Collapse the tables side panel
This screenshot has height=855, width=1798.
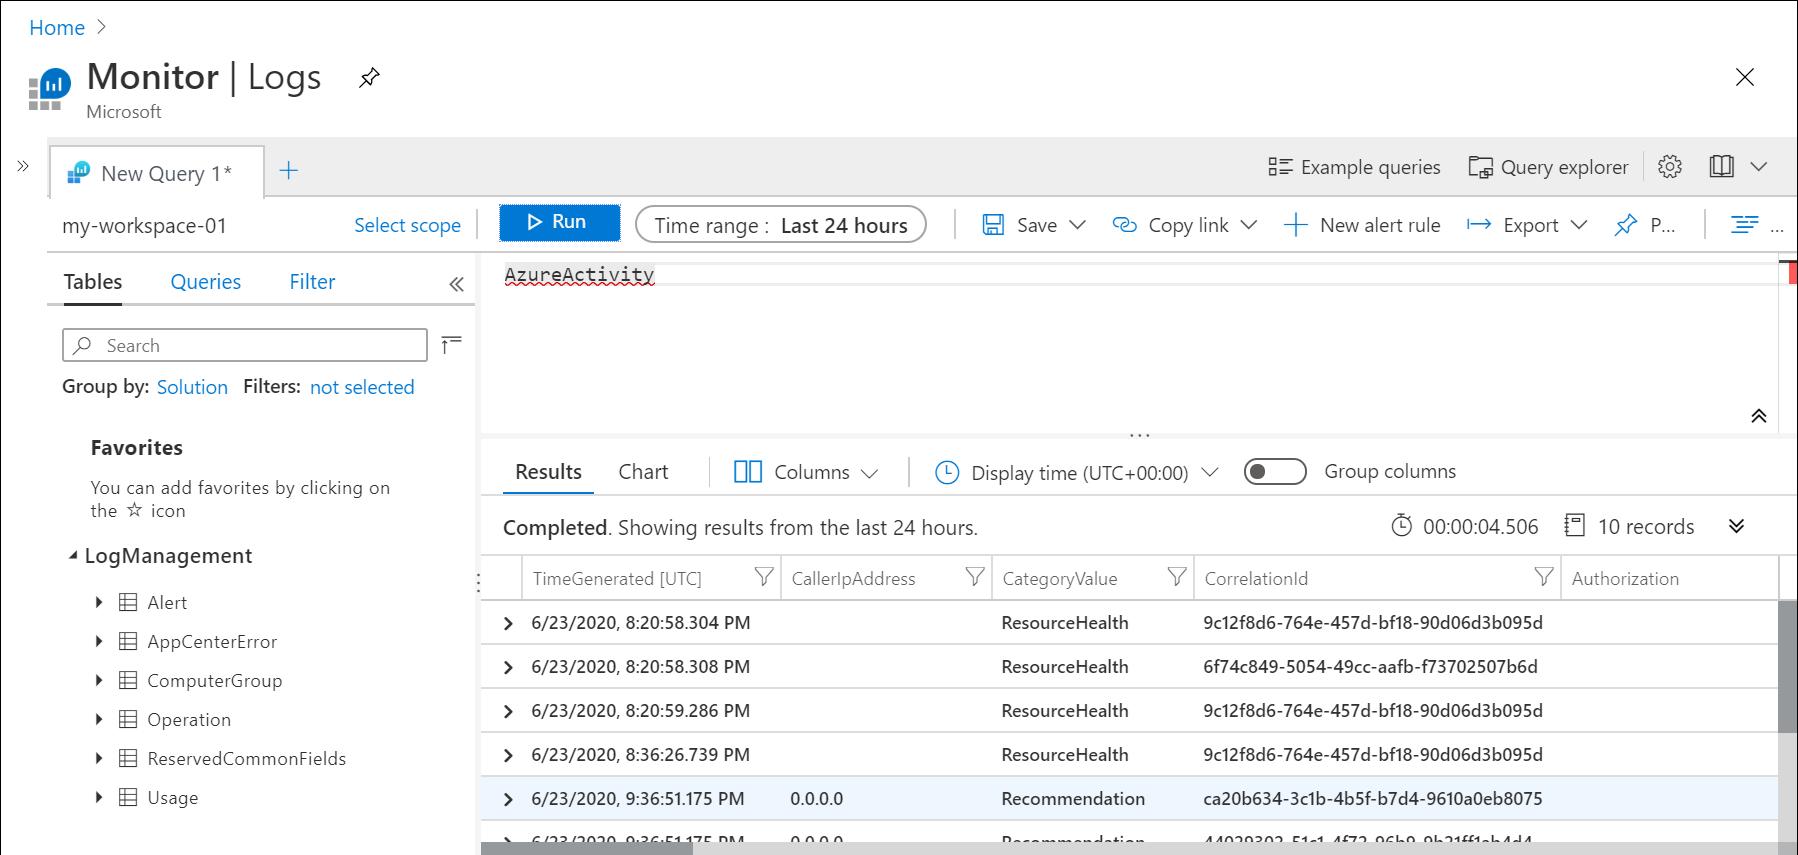pos(456,284)
